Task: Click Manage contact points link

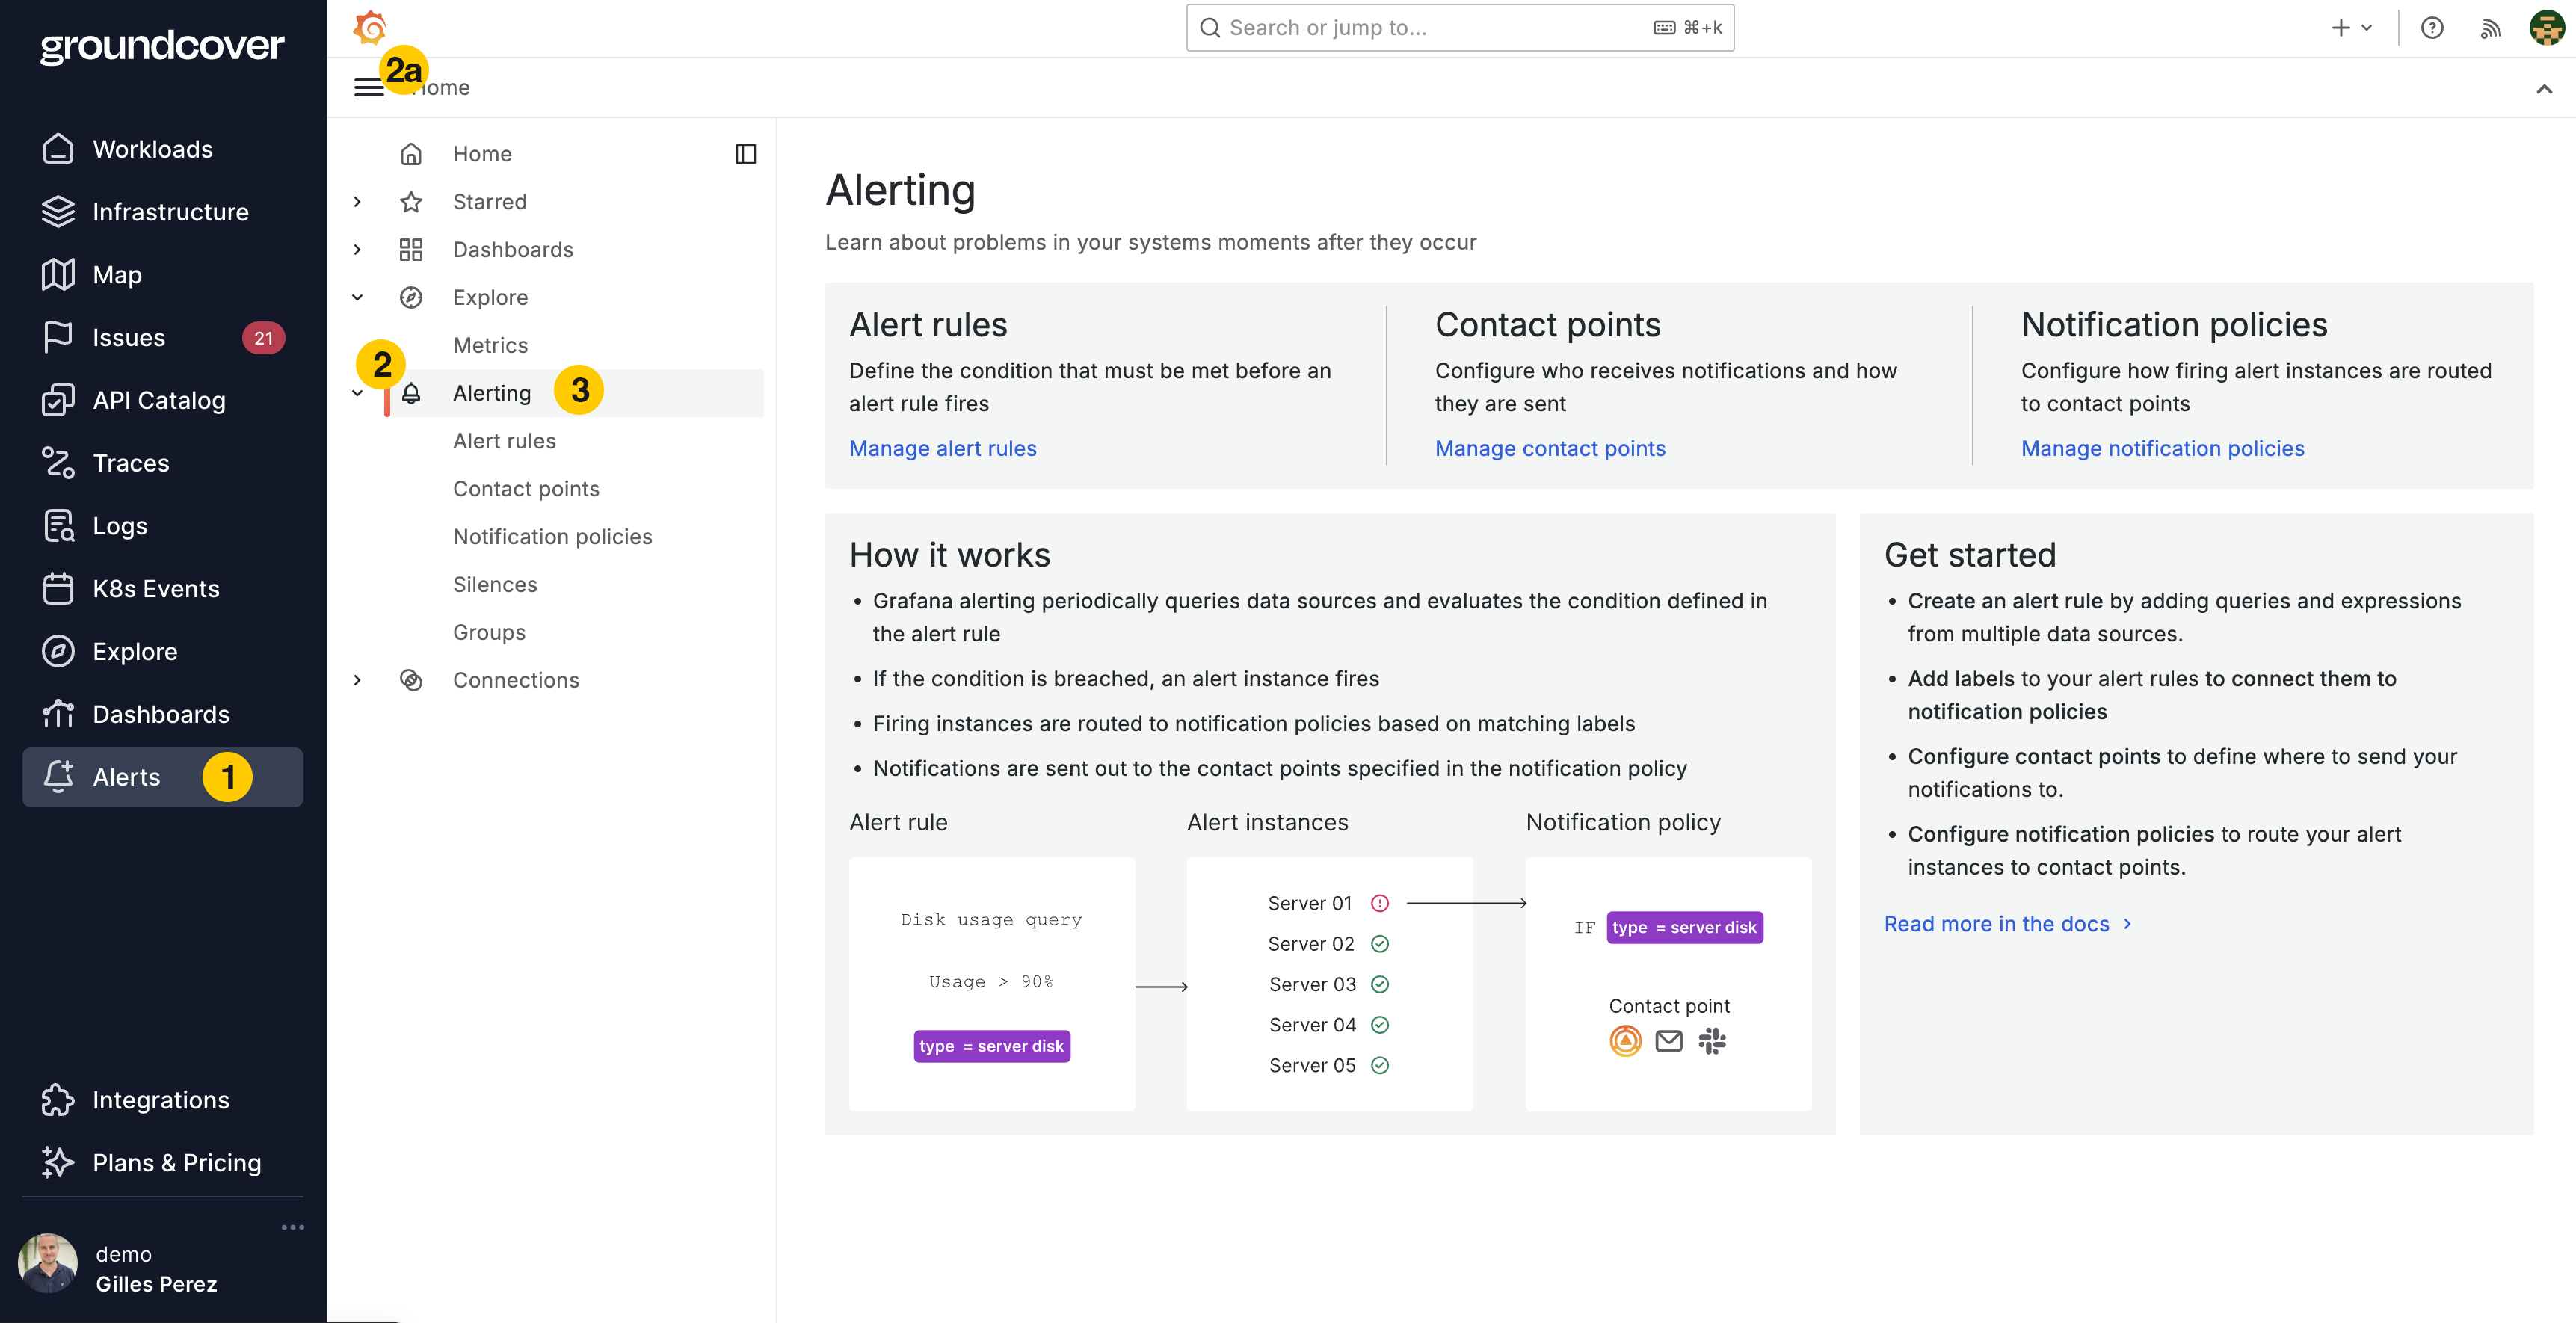Action: pyautogui.click(x=1550, y=449)
